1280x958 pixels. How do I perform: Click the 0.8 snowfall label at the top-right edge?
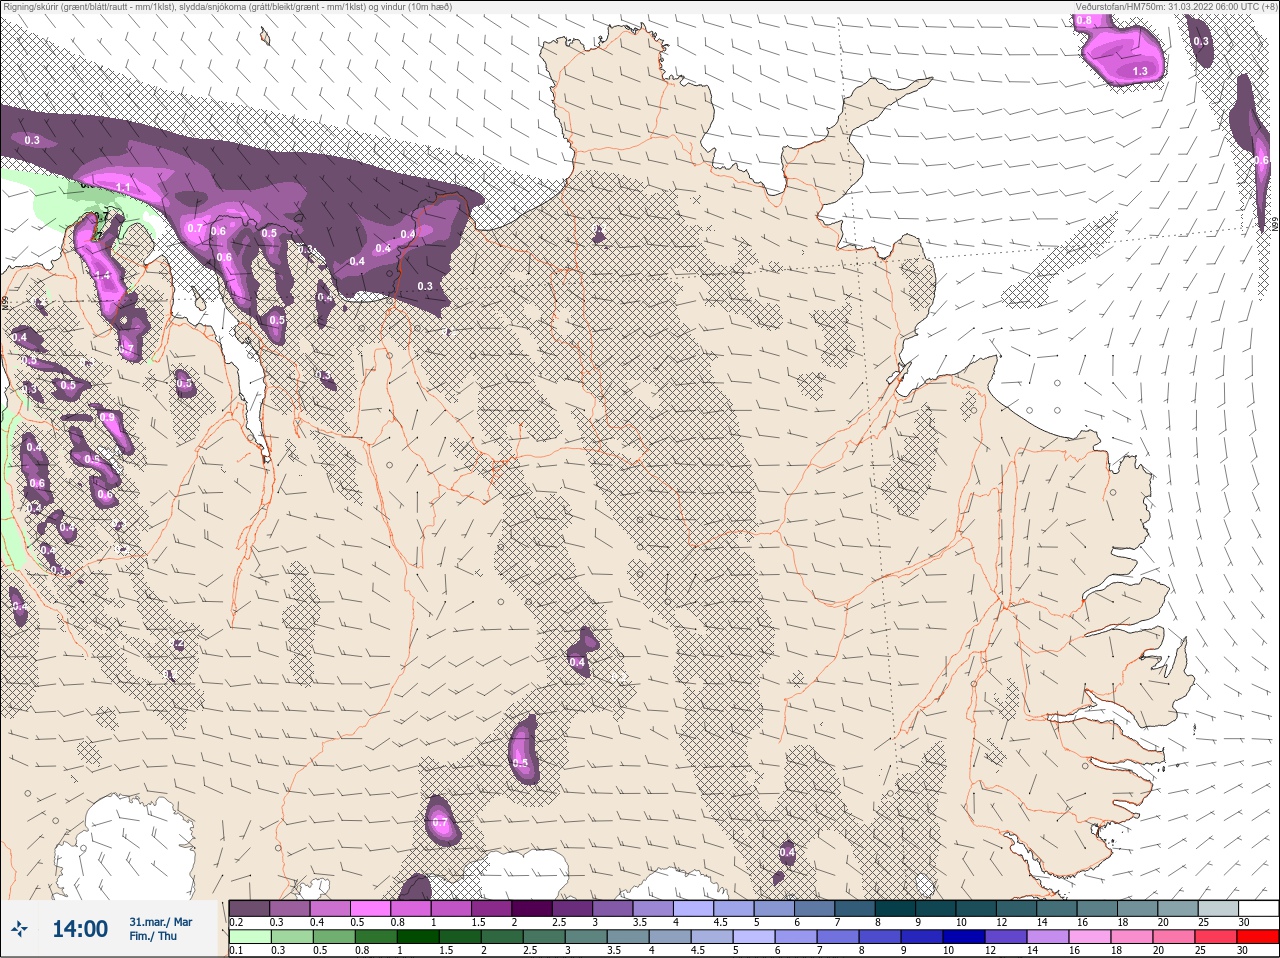(1084, 20)
